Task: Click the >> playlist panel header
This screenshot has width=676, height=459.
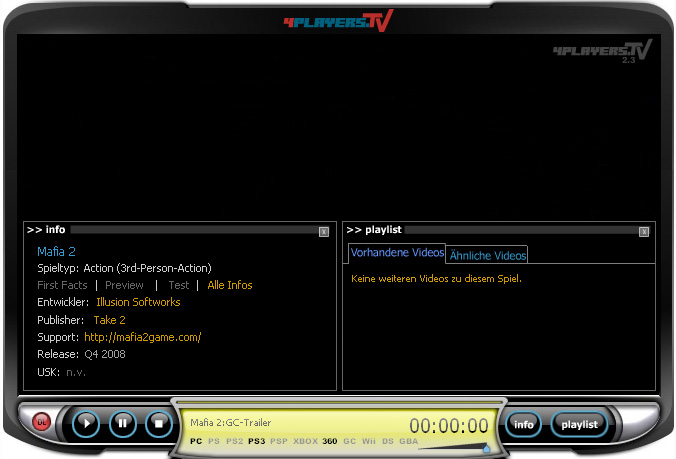Action: pos(374,230)
